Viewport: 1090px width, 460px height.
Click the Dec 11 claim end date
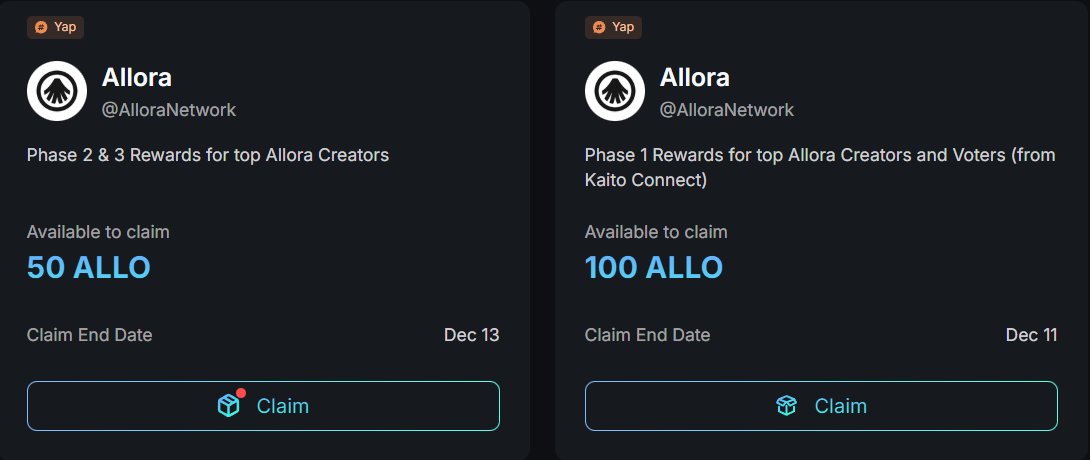tap(1031, 335)
